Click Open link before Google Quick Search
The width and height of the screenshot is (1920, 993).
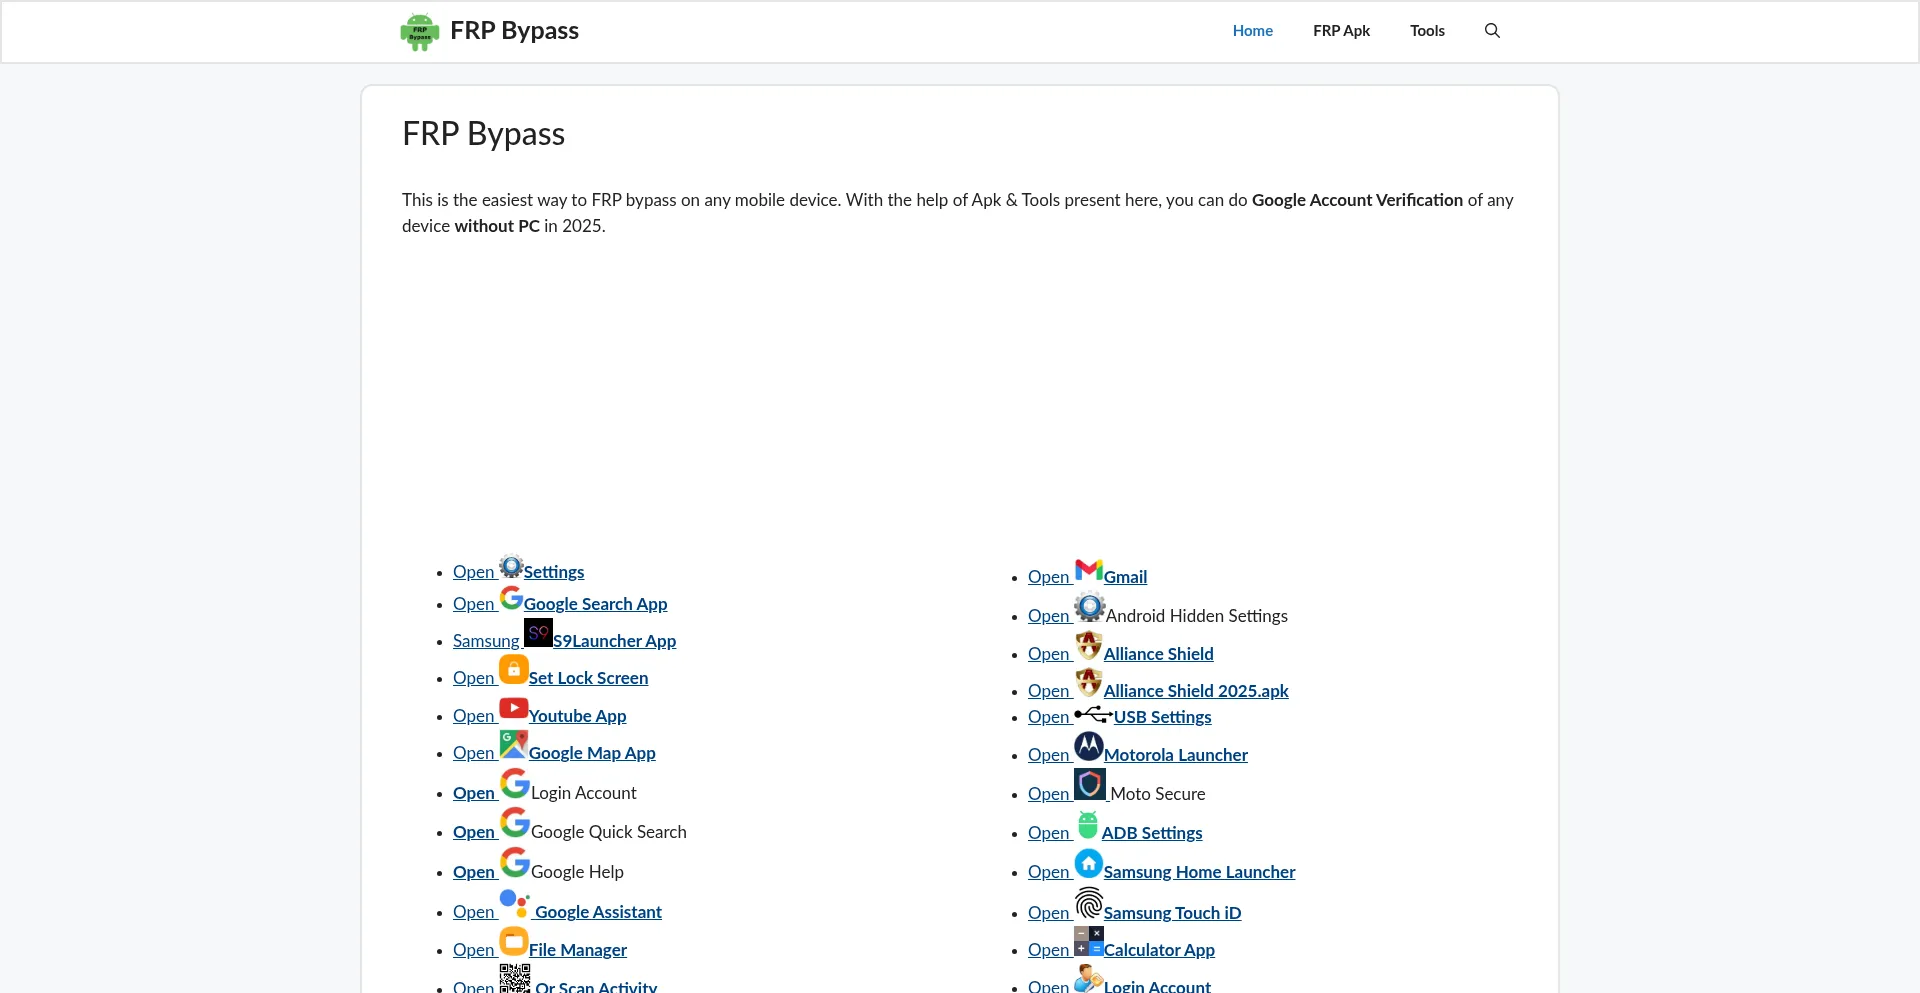pyautogui.click(x=474, y=832)
